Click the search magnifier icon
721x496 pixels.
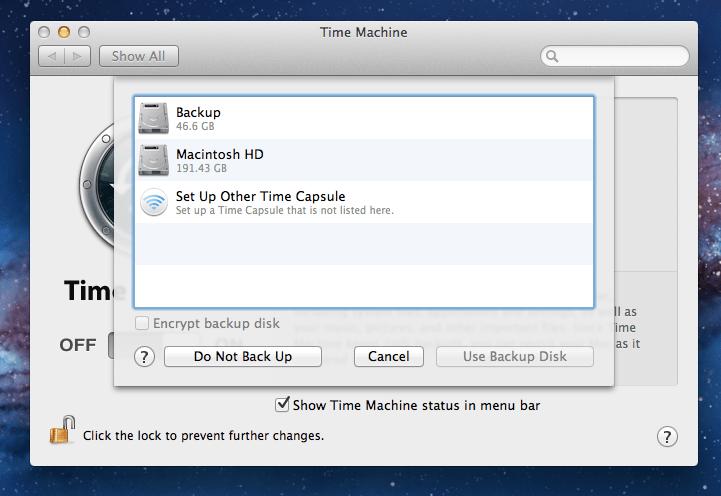tap(552, 56)
